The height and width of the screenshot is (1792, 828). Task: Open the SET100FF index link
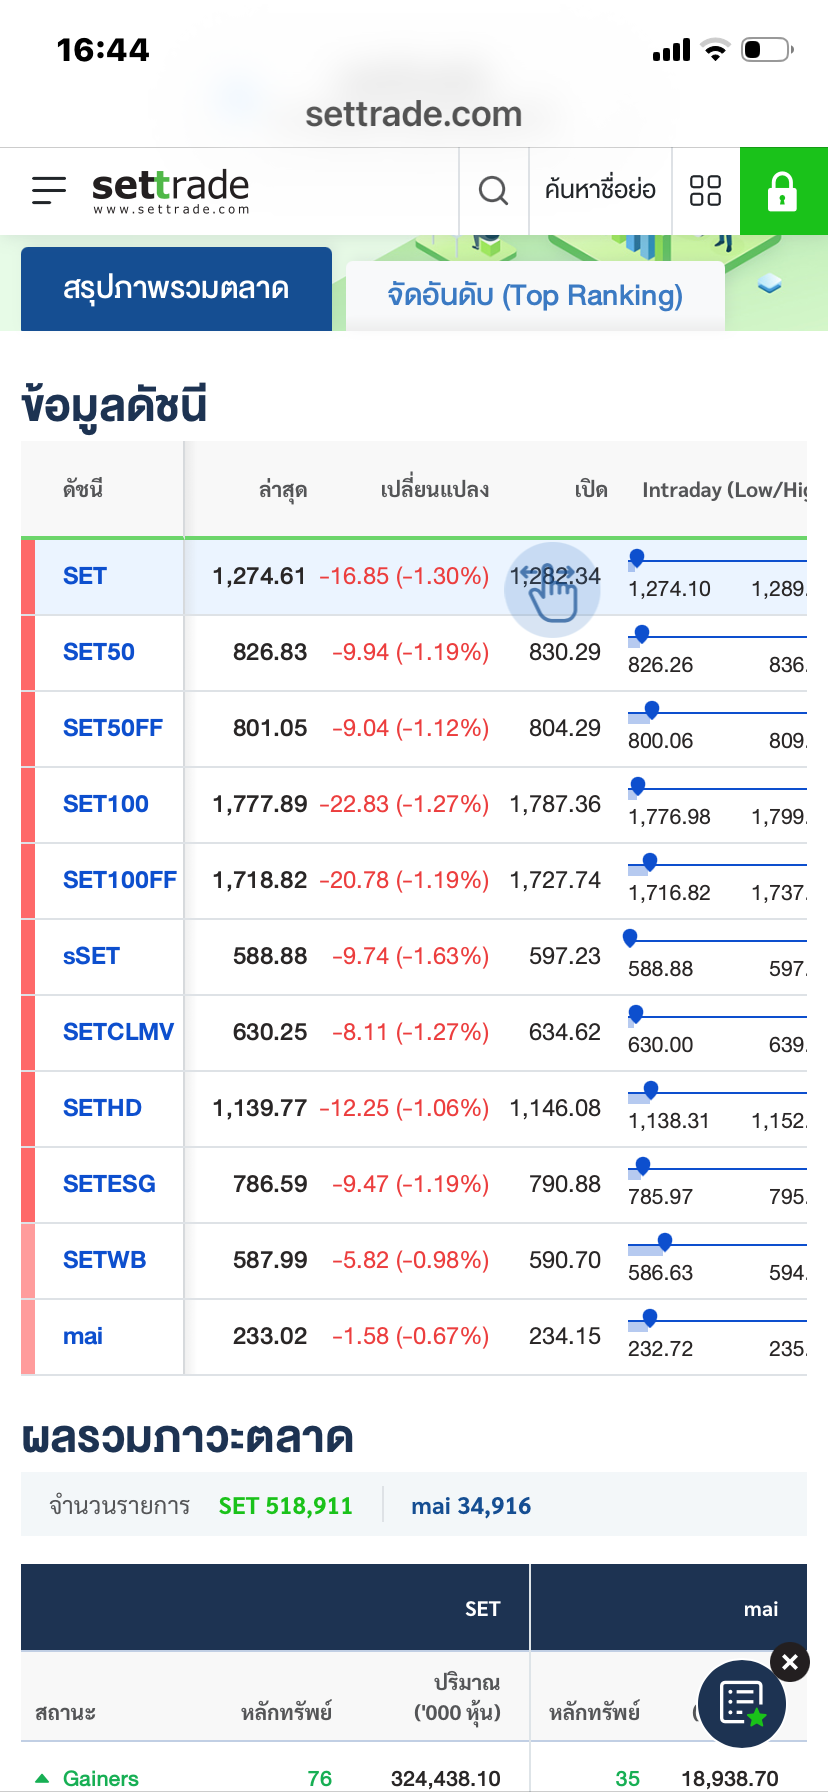[119, 880]
